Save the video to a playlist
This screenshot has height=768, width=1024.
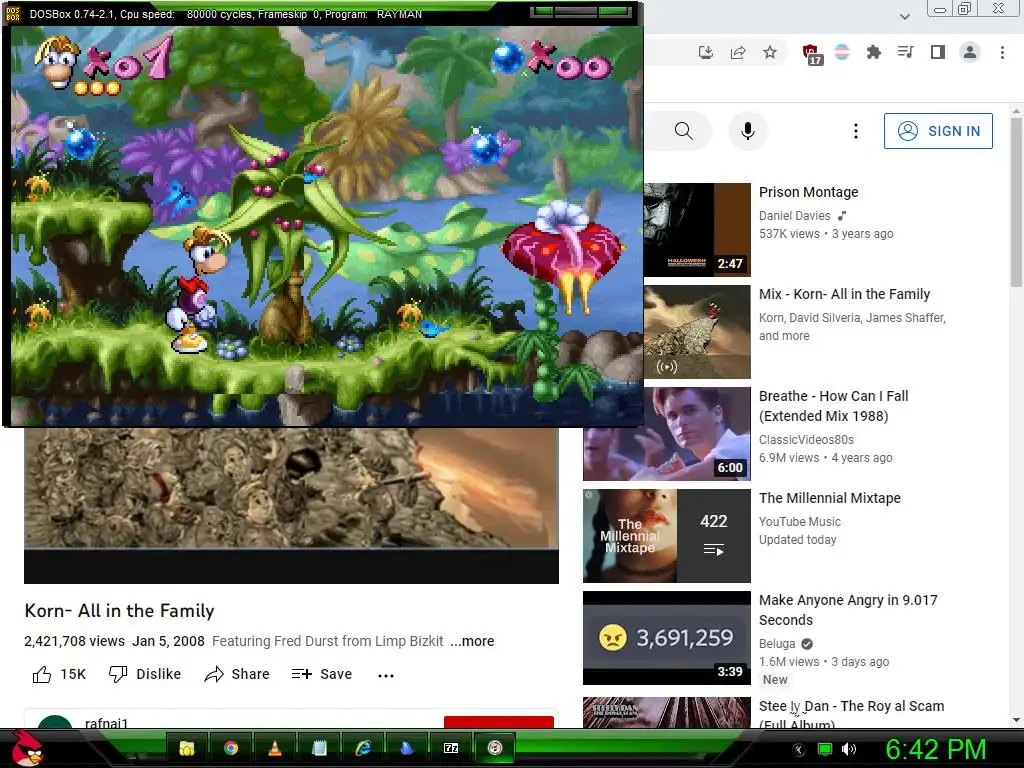[322, 674]
